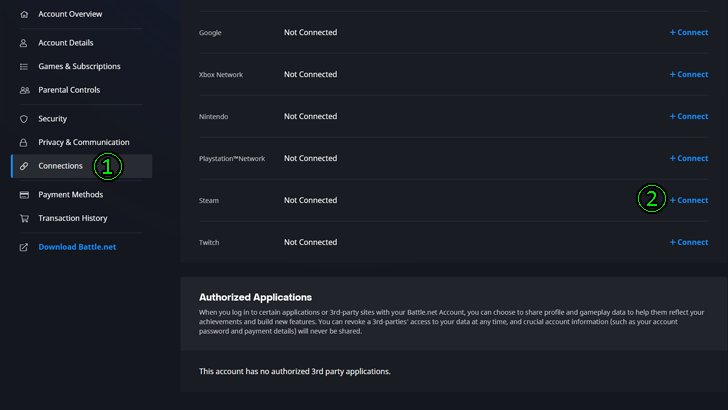The width and height of the screenshot is (728, 410).
Task: Open Payment Methods page
Action: point(71,195)
